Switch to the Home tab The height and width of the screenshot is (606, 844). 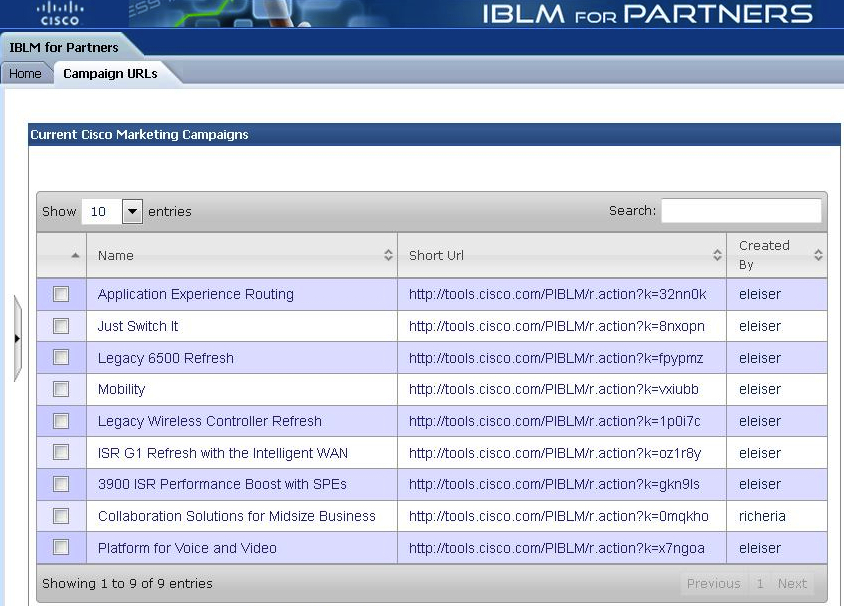coord(26,72)
